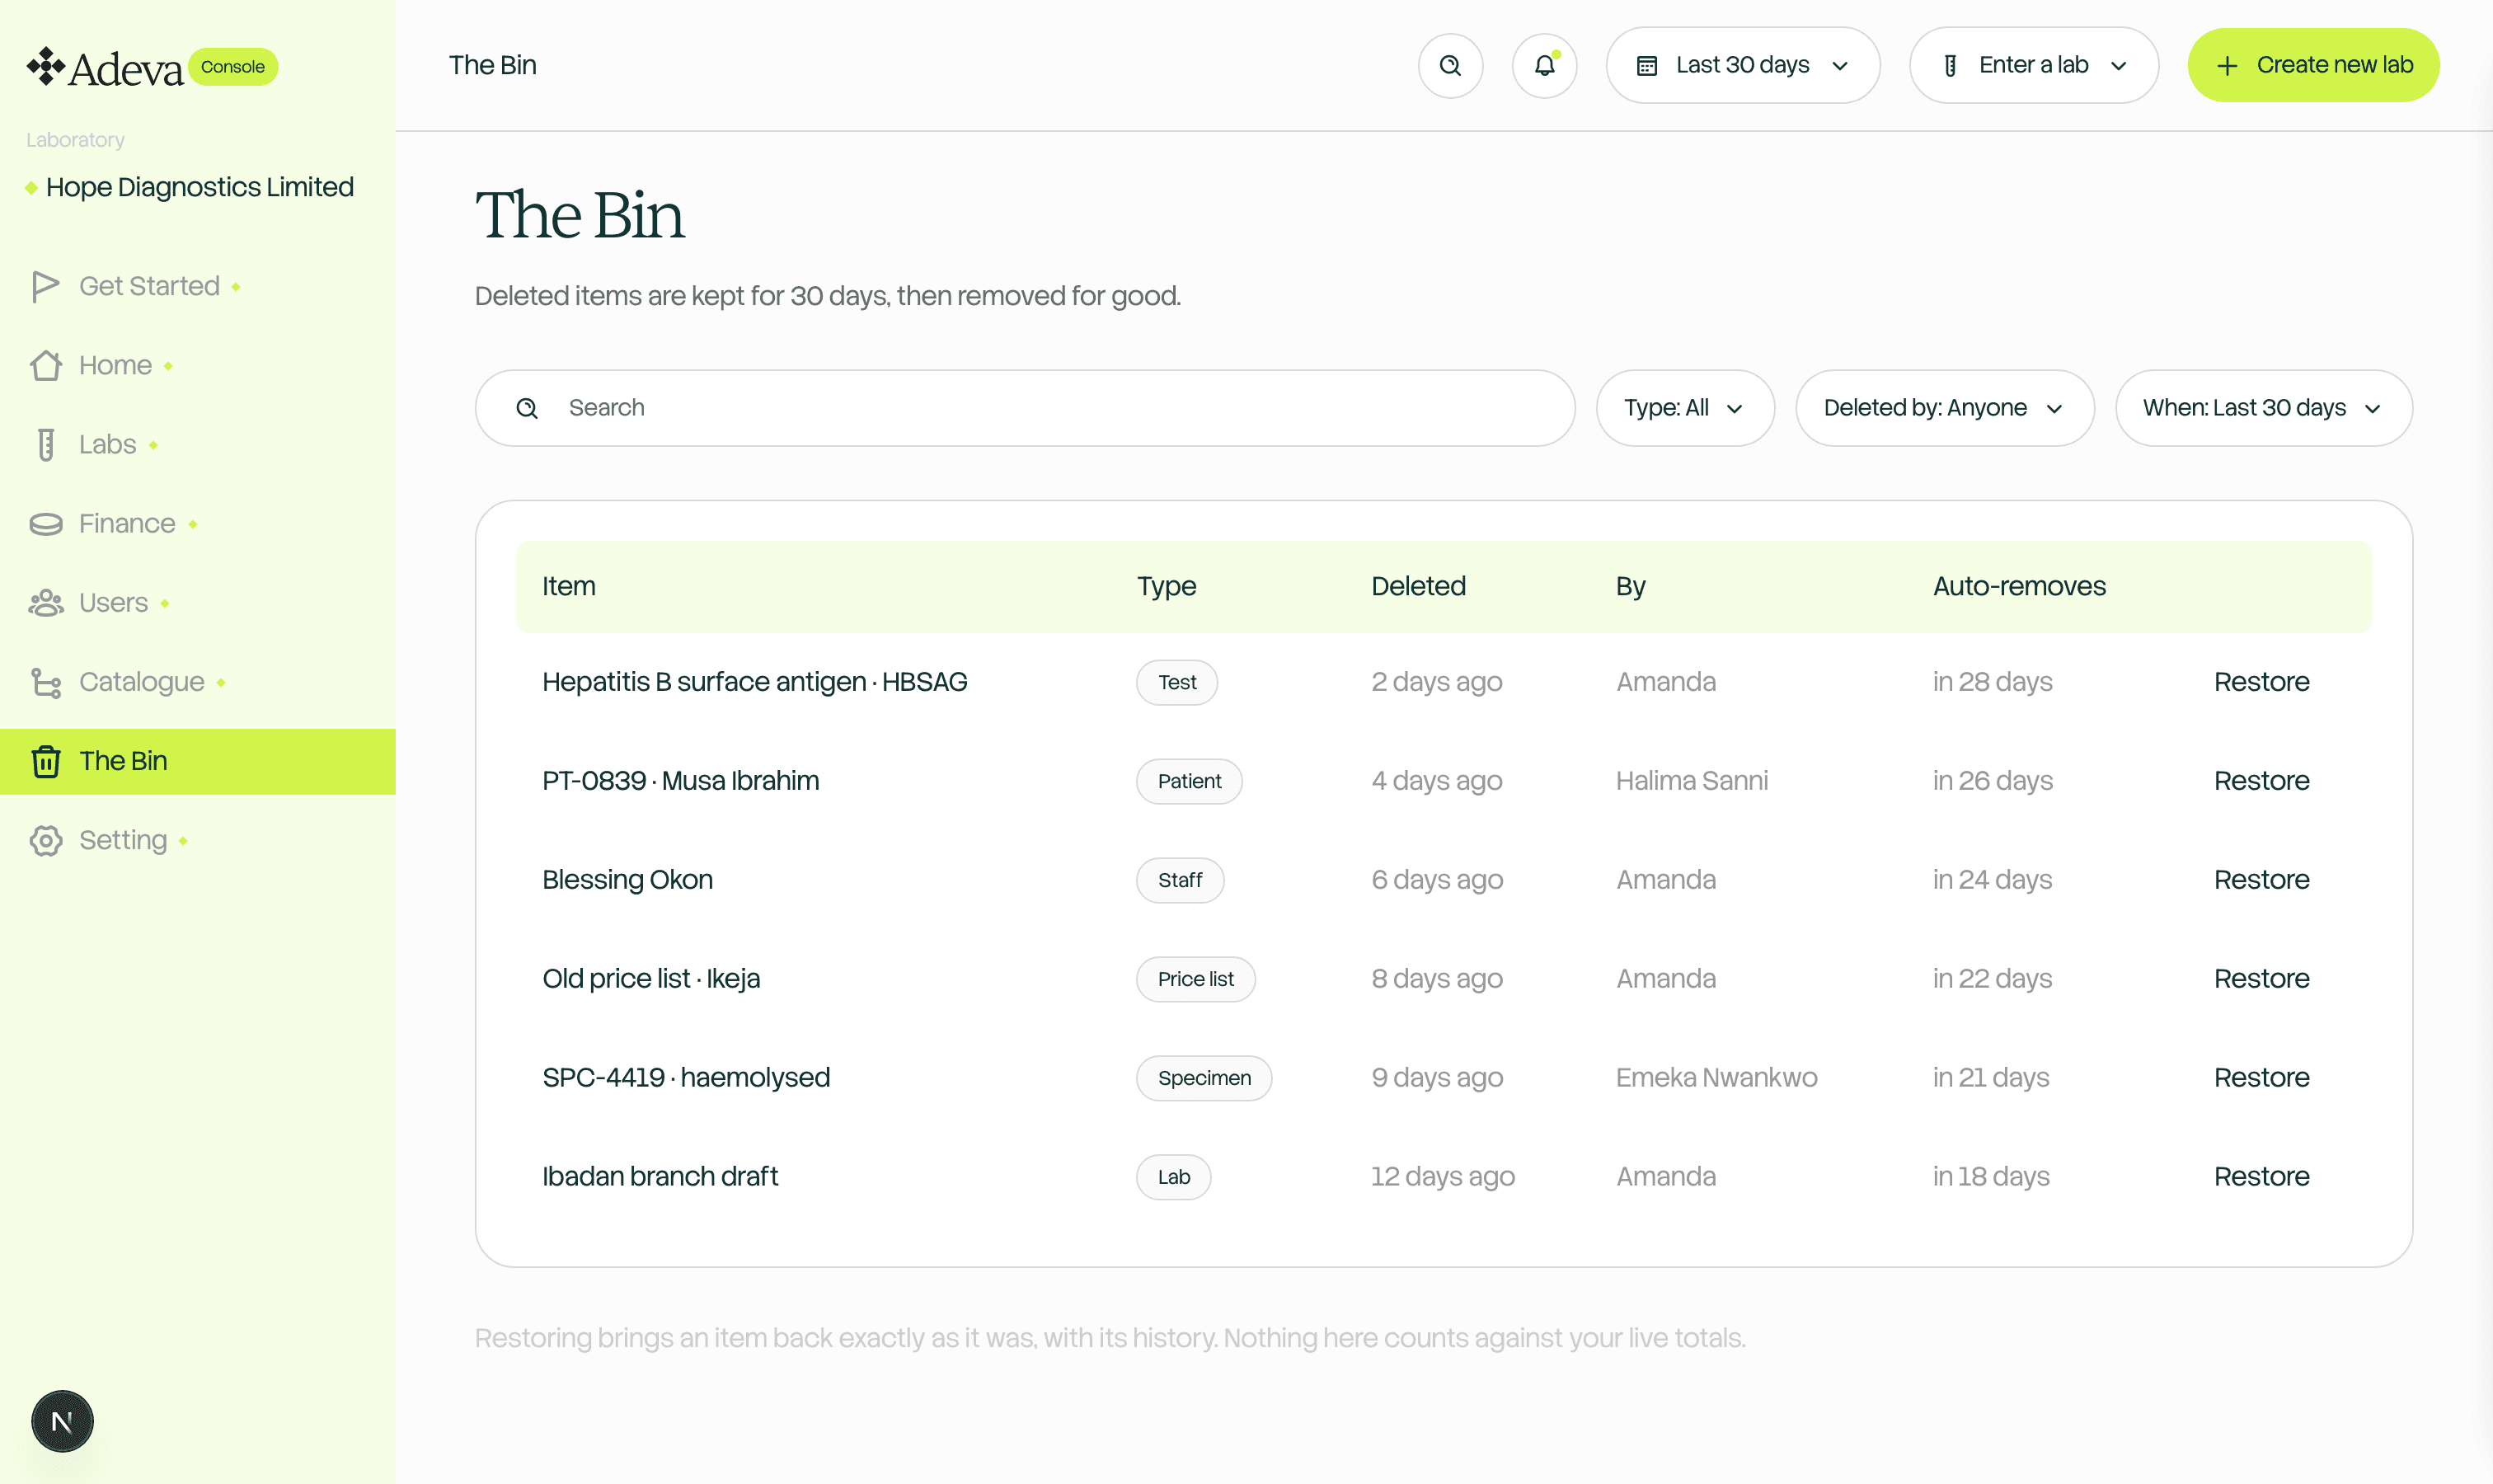Click the Lab type tag

coord(1173,1177)
